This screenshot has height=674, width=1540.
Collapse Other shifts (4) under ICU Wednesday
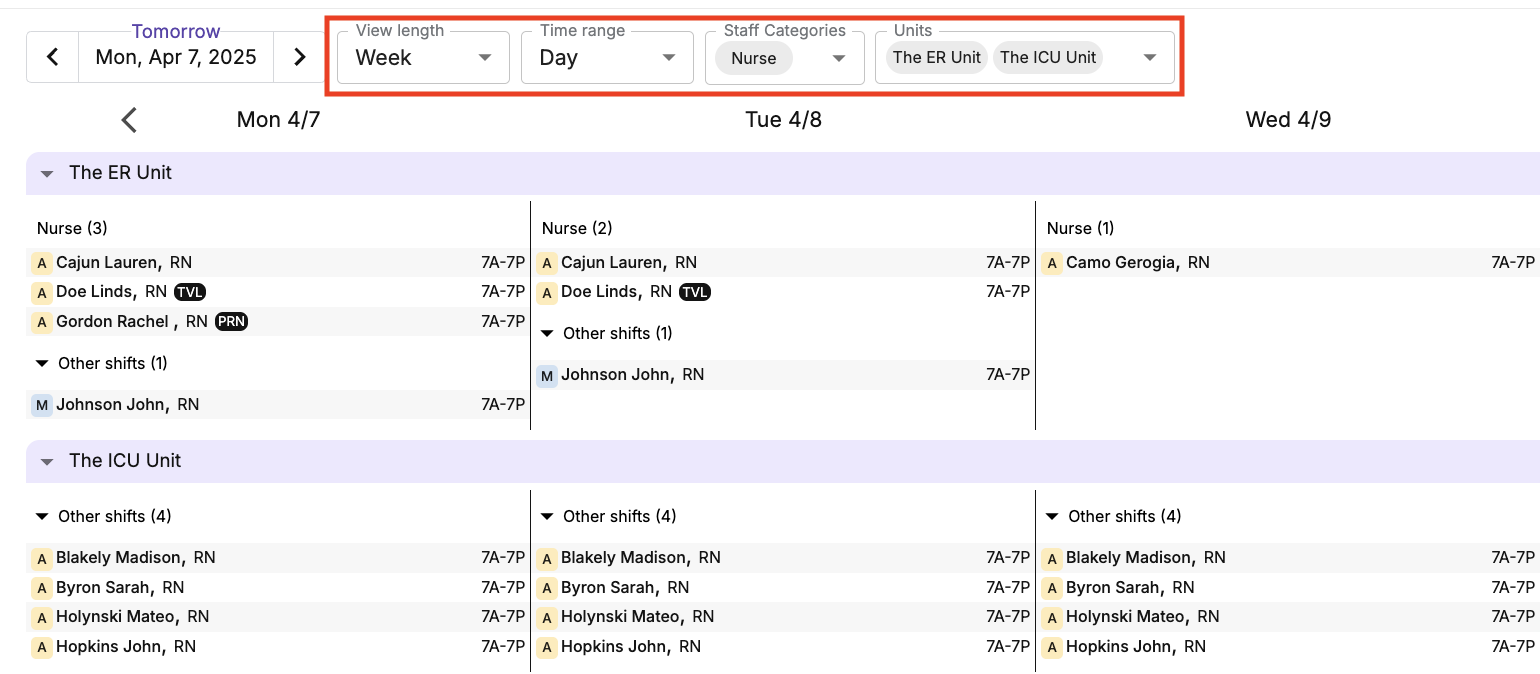pos(1052,516)
